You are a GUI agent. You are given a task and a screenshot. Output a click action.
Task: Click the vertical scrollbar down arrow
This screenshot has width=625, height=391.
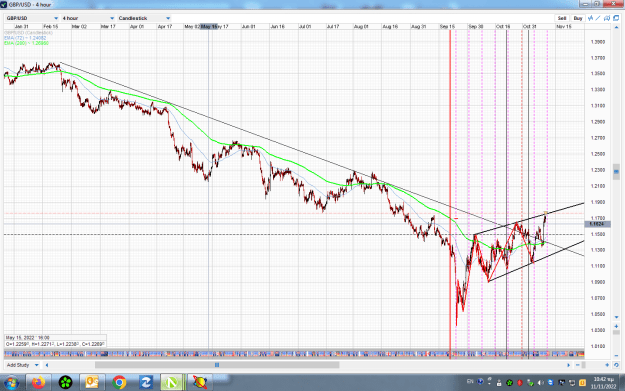pos(616,317)
